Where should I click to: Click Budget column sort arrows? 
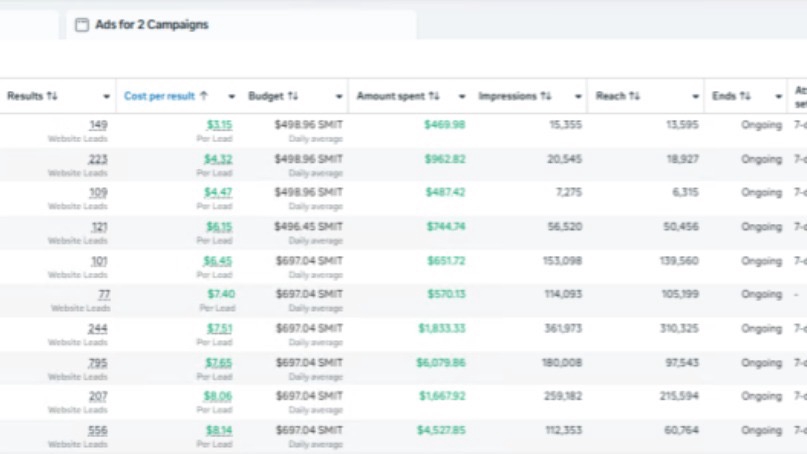coord(293,97)
